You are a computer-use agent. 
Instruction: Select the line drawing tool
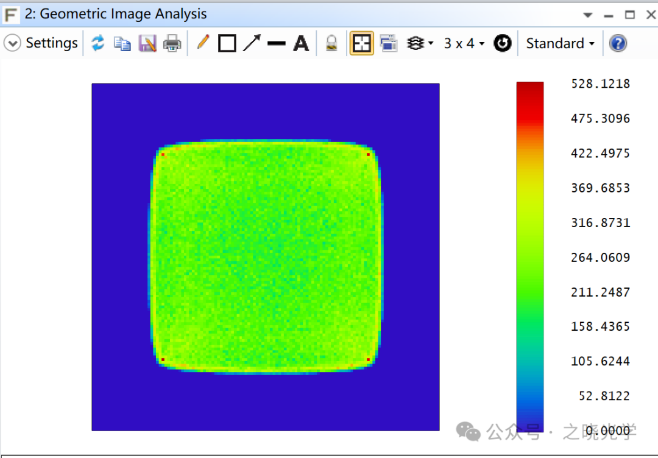pyautogui.click(x=276, y=43)
